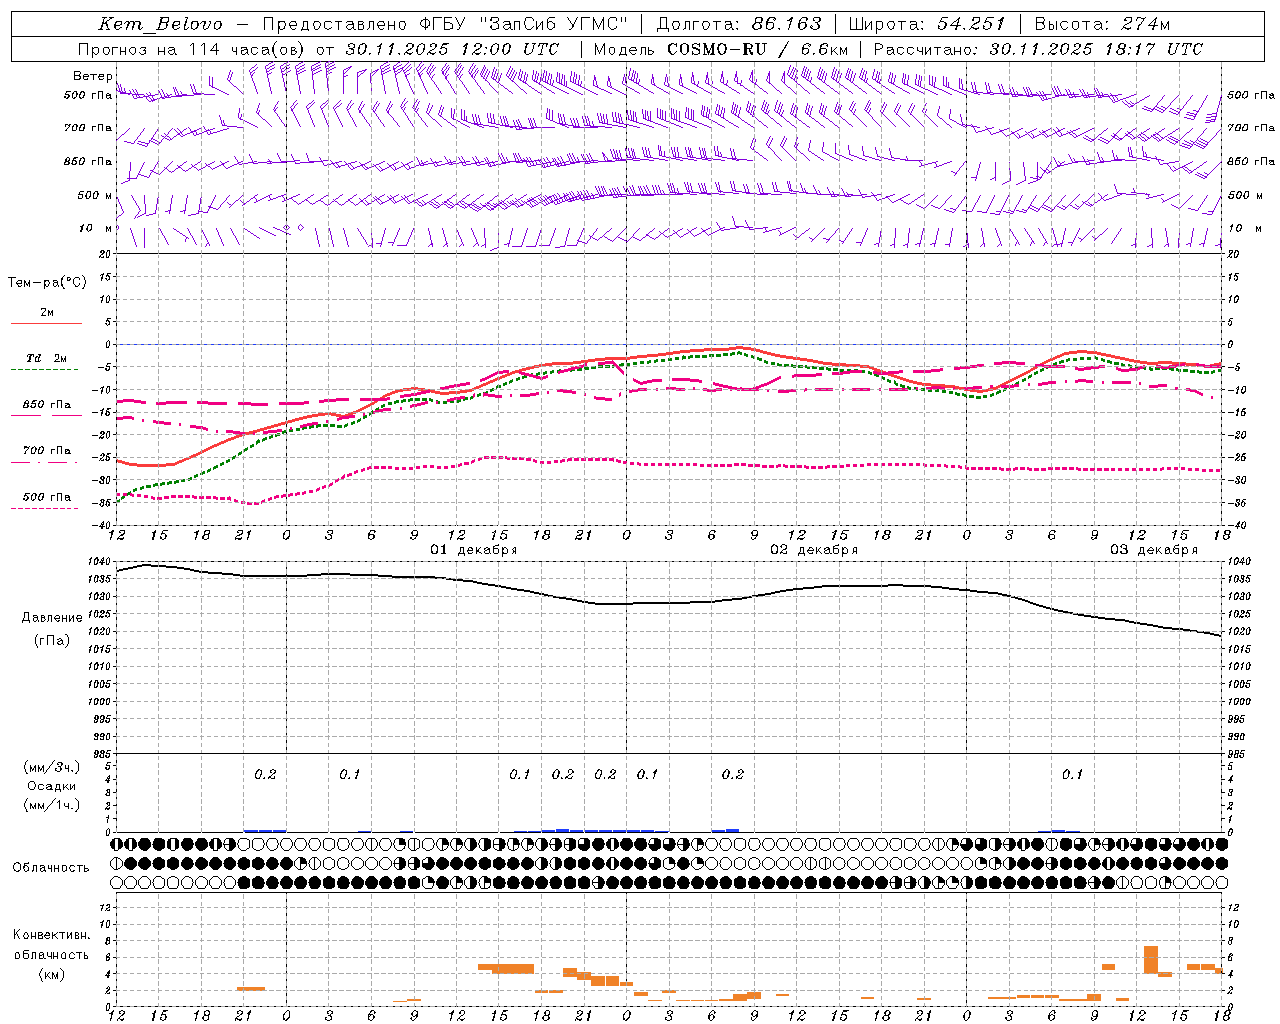Screen dimensions: 1280x1024
Task: Click the 'Облачность' cloud cover label
Action: (x=51, y=867)
